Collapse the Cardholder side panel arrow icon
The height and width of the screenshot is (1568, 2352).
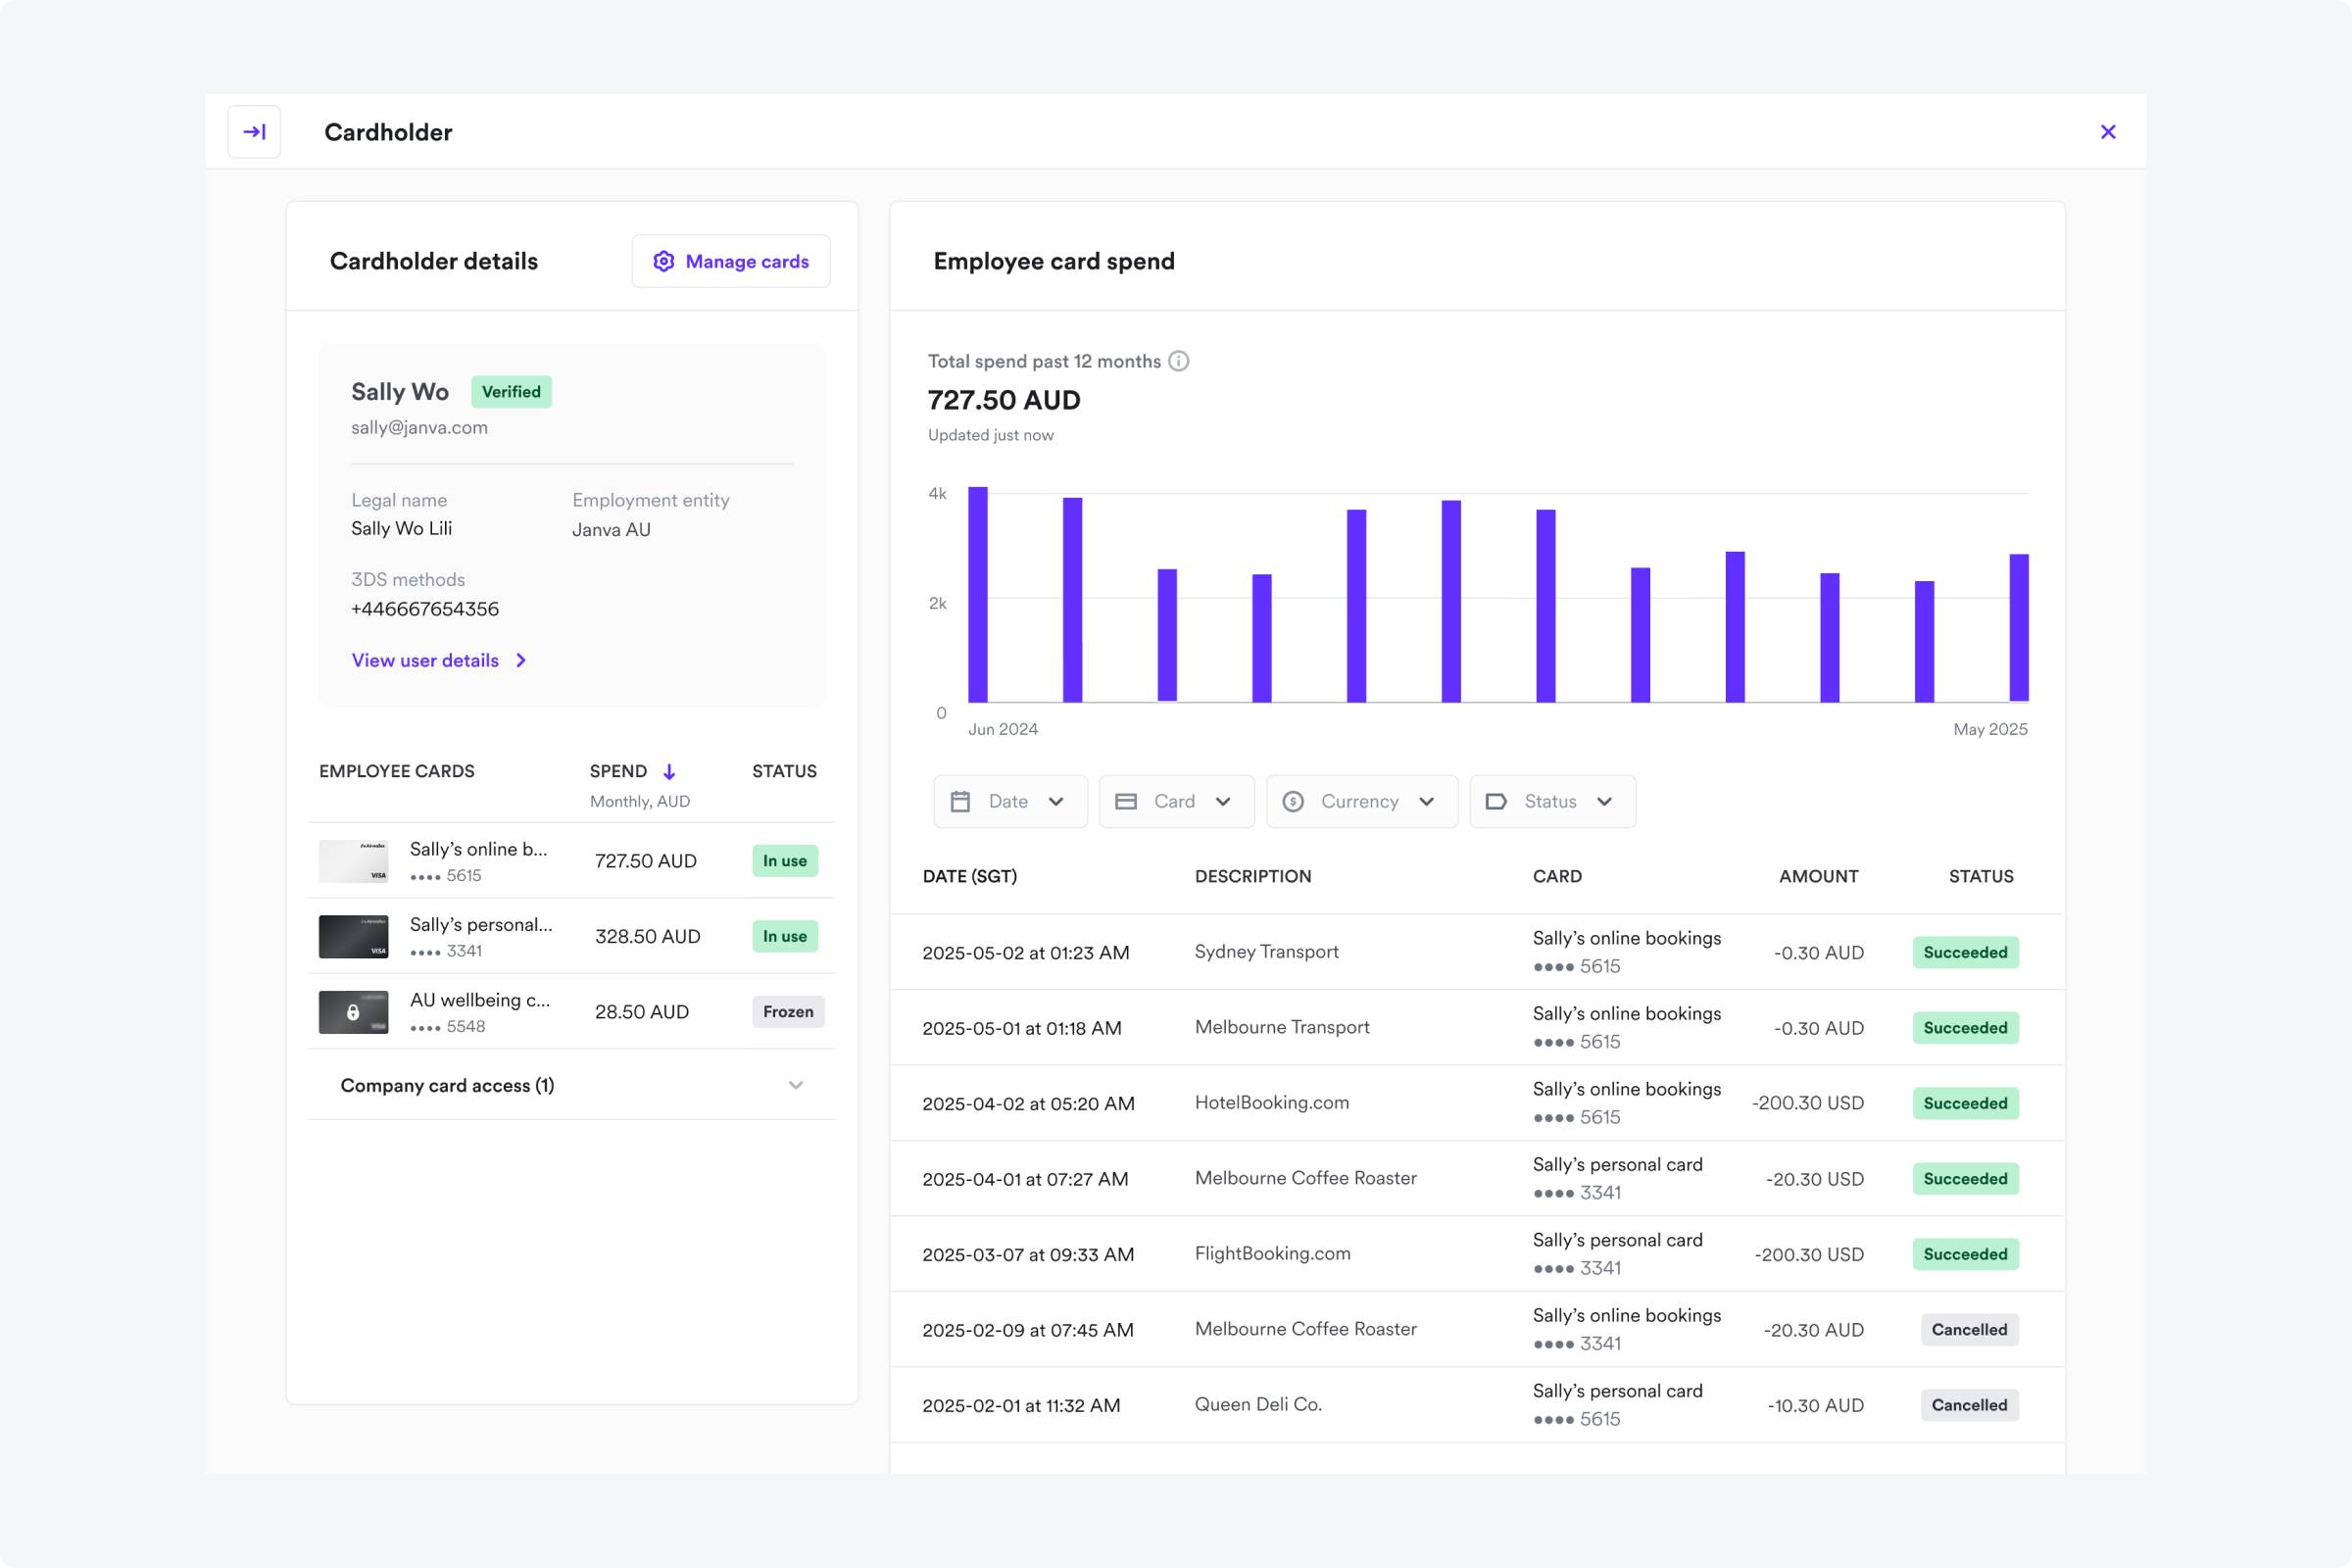254,131
